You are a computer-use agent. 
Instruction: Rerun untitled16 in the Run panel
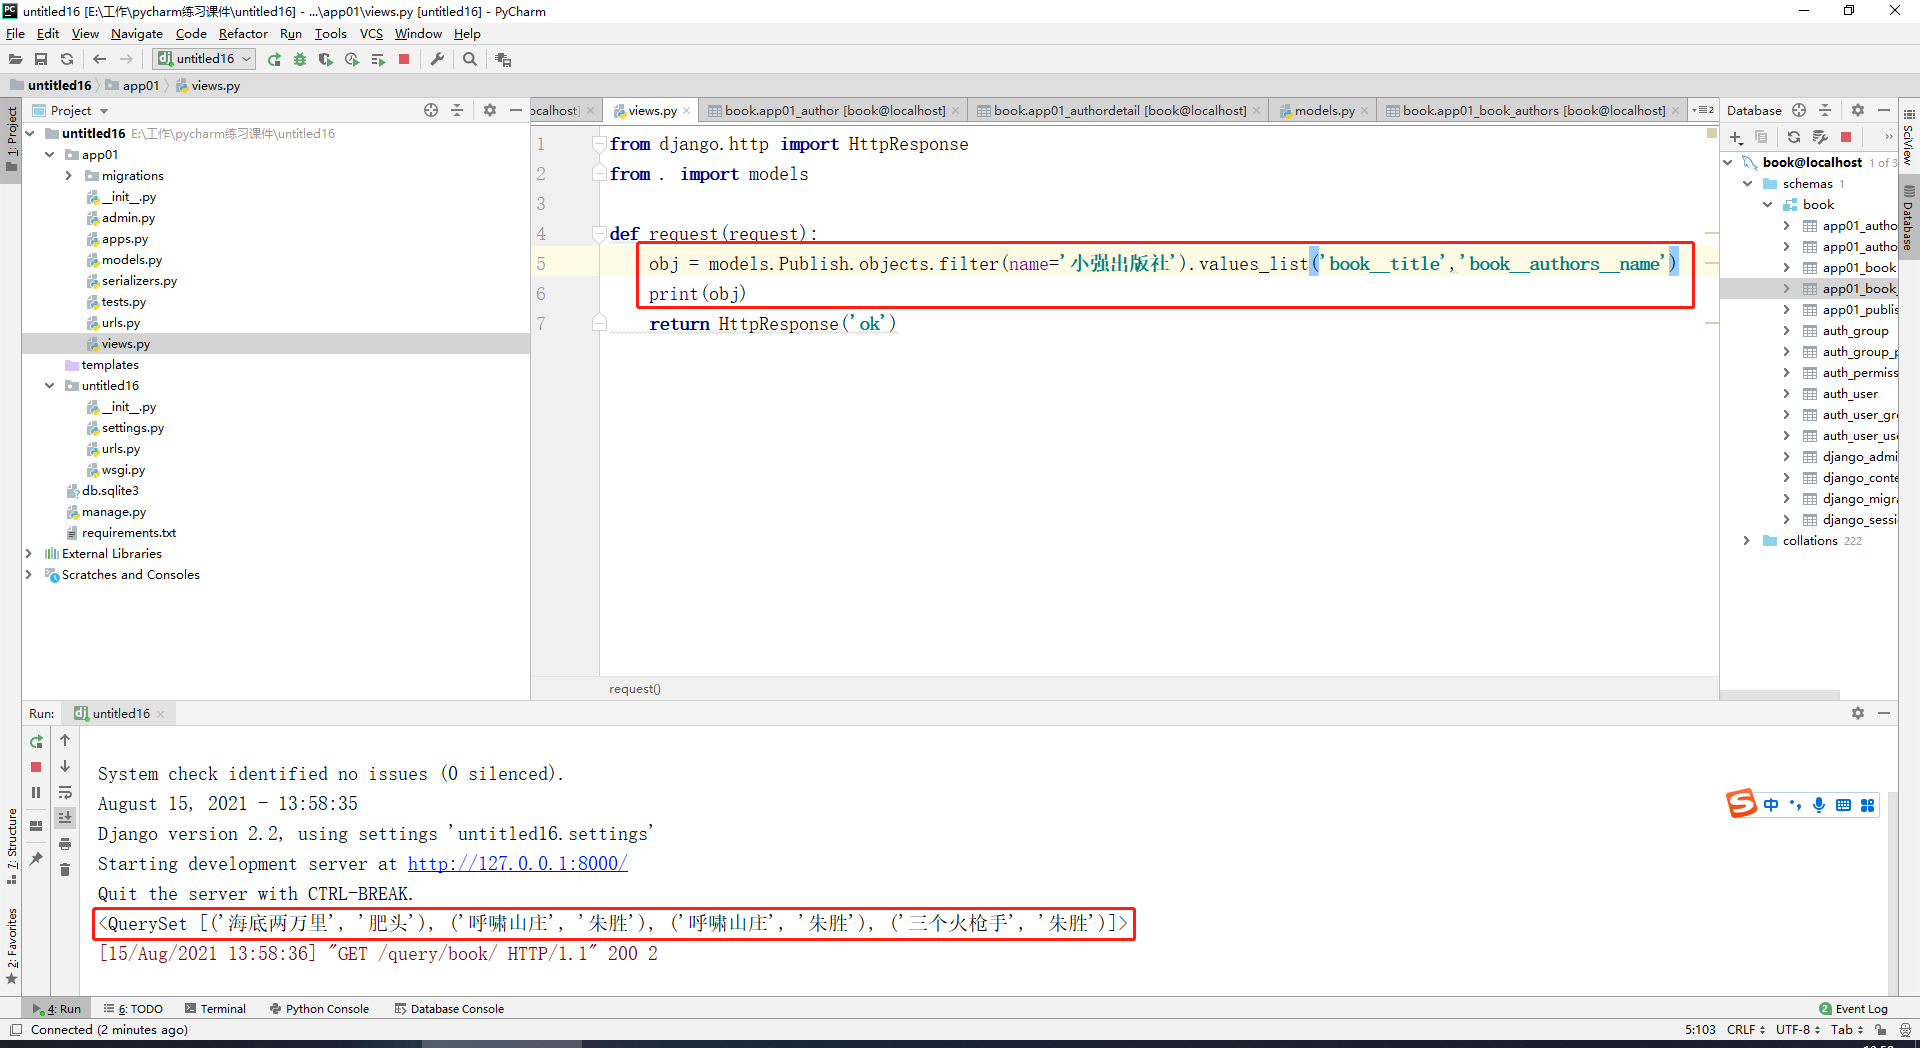pyautogui.click(x=36, y=741)
